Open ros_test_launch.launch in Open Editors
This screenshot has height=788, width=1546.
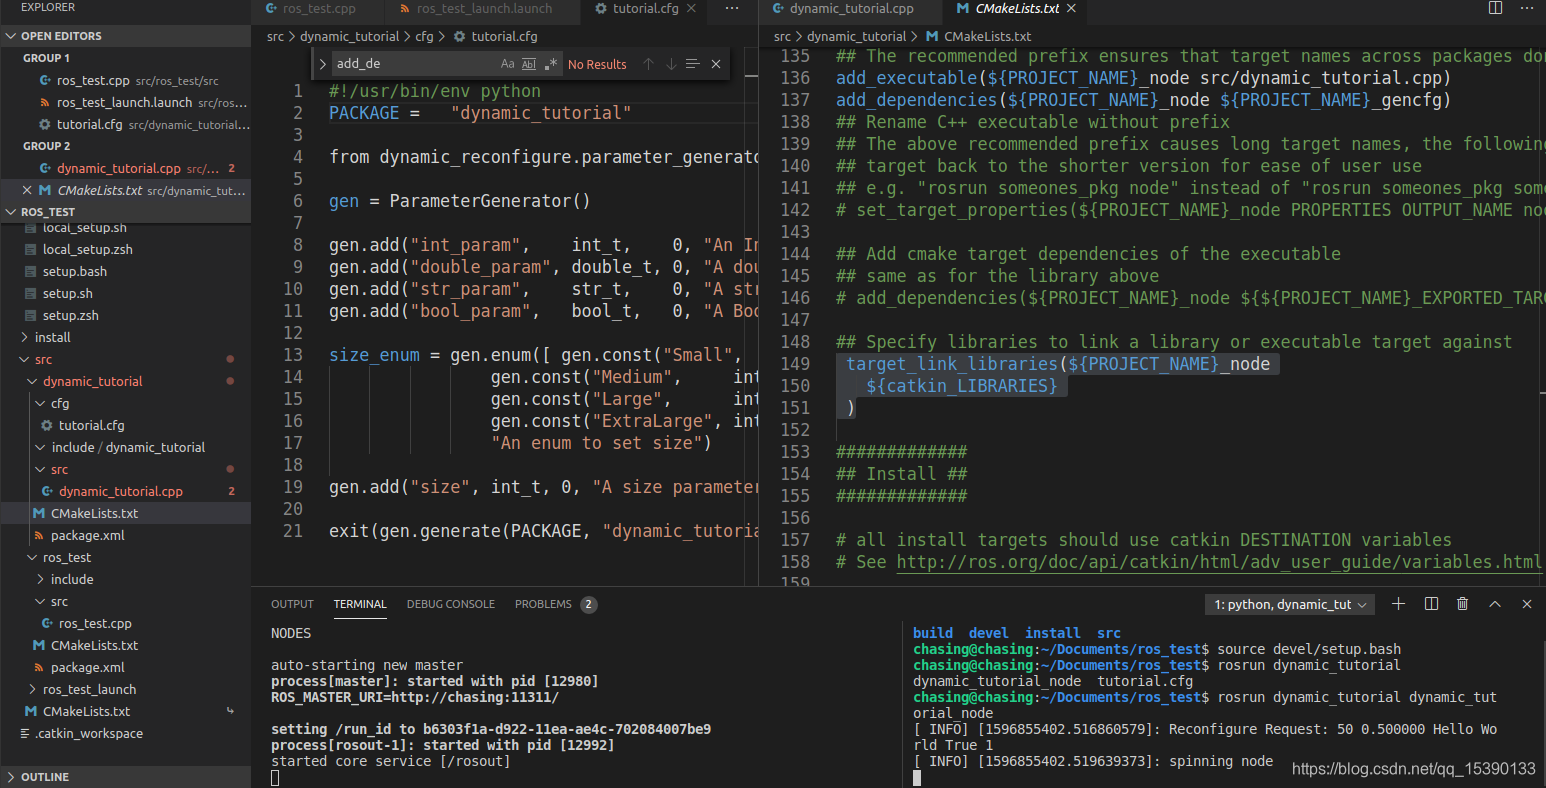click(124, 102)
